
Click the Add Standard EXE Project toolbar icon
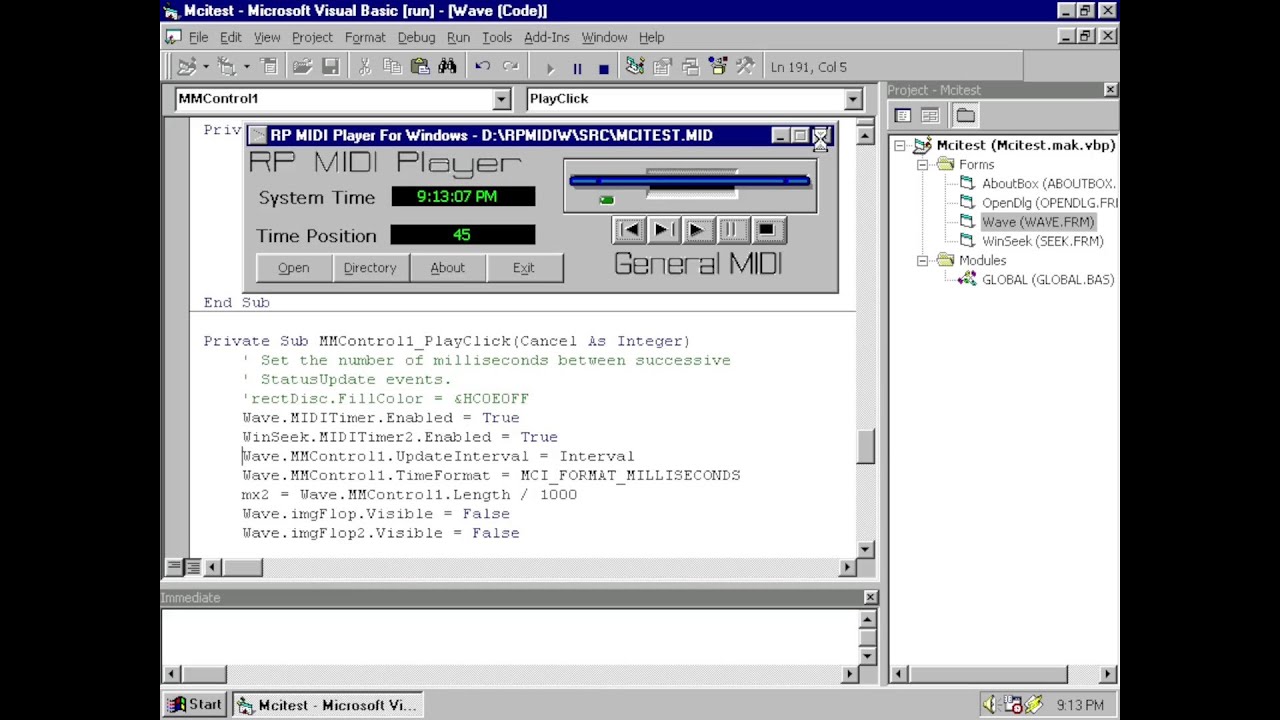pos(187,67)
